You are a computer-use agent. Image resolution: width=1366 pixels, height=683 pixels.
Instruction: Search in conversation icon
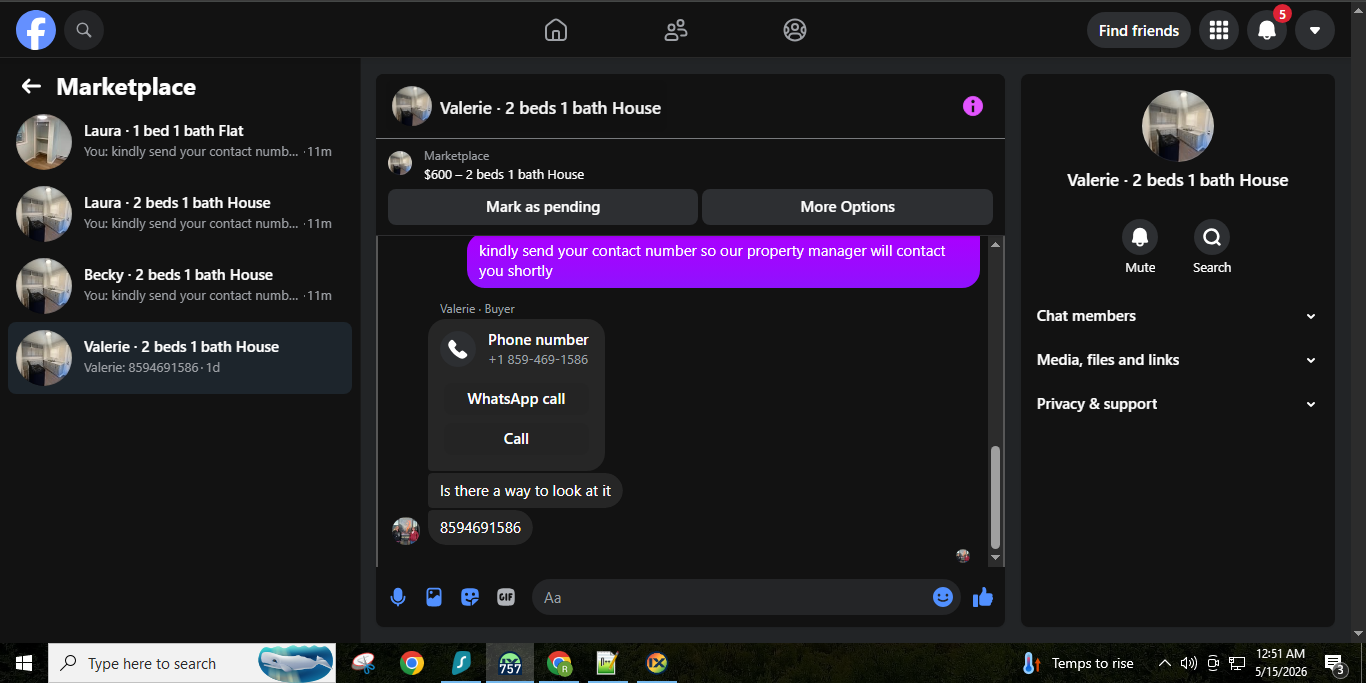click(1212, 237)
